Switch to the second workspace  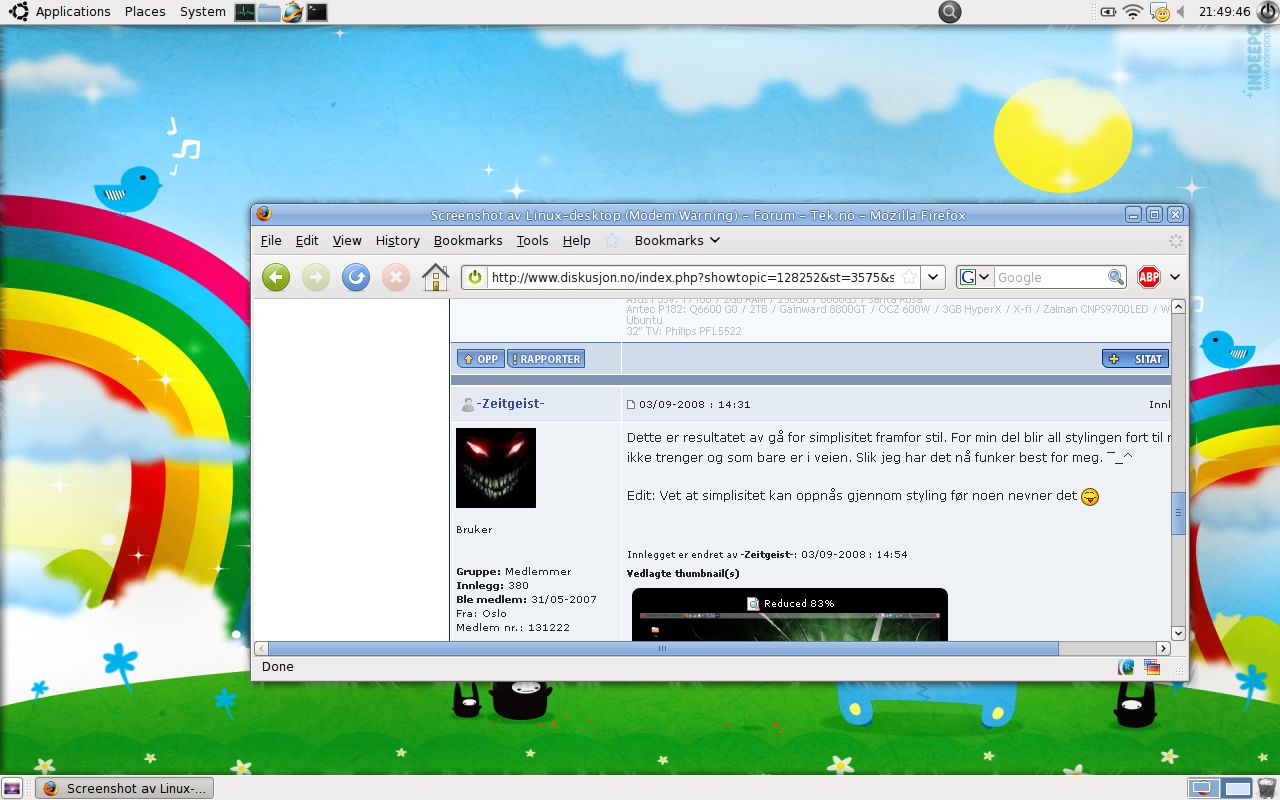[x=1238, y=788]
